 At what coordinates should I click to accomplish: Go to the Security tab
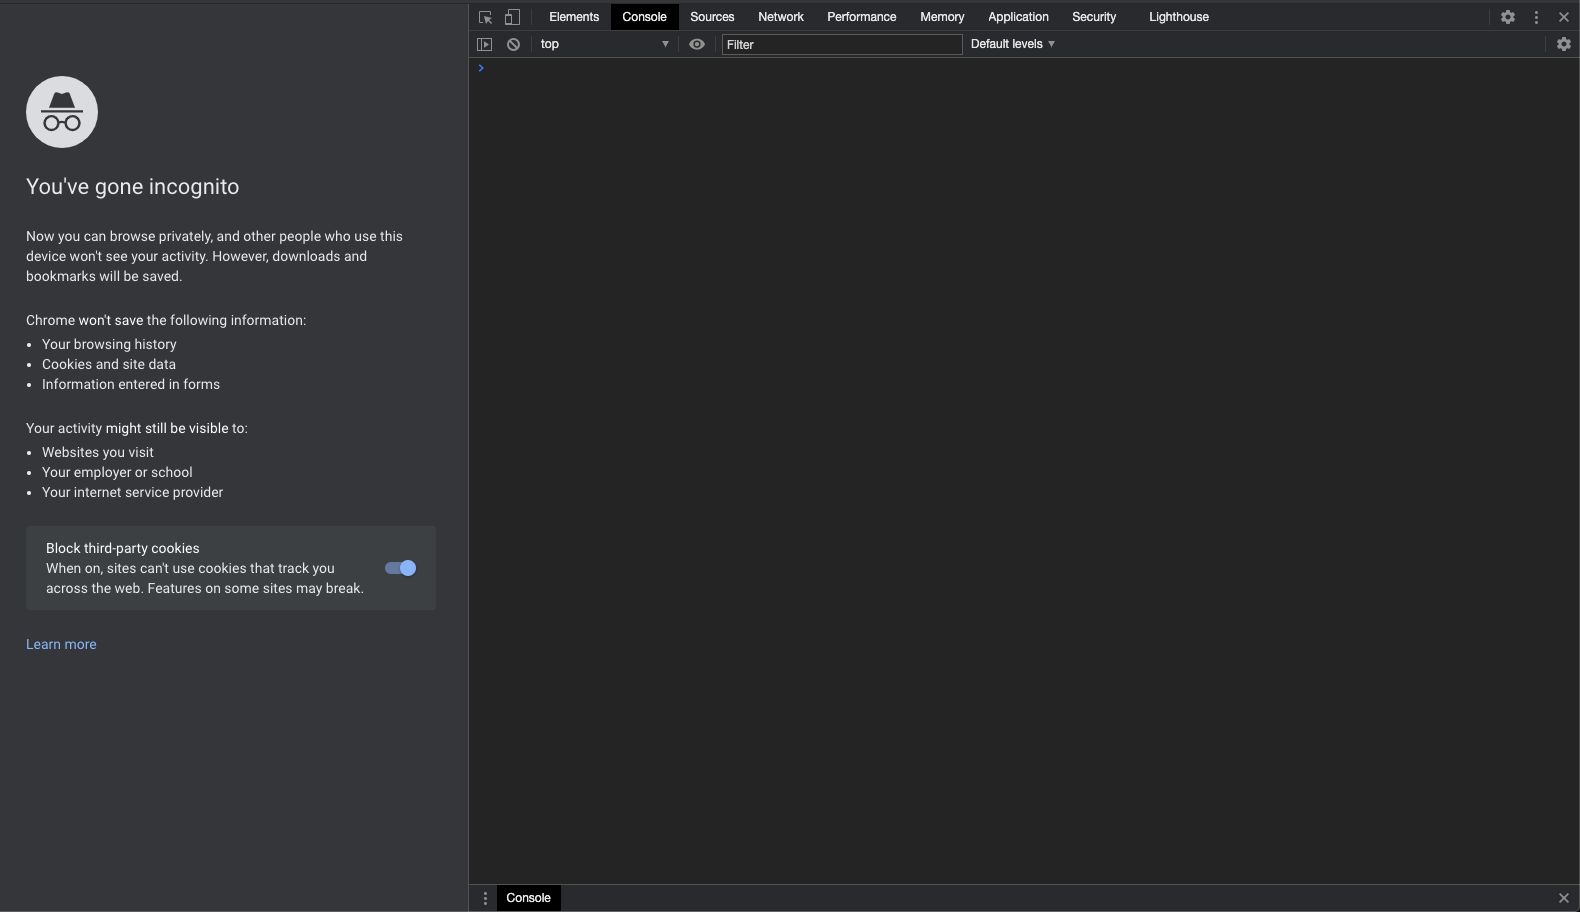(x=1094, y=17)
